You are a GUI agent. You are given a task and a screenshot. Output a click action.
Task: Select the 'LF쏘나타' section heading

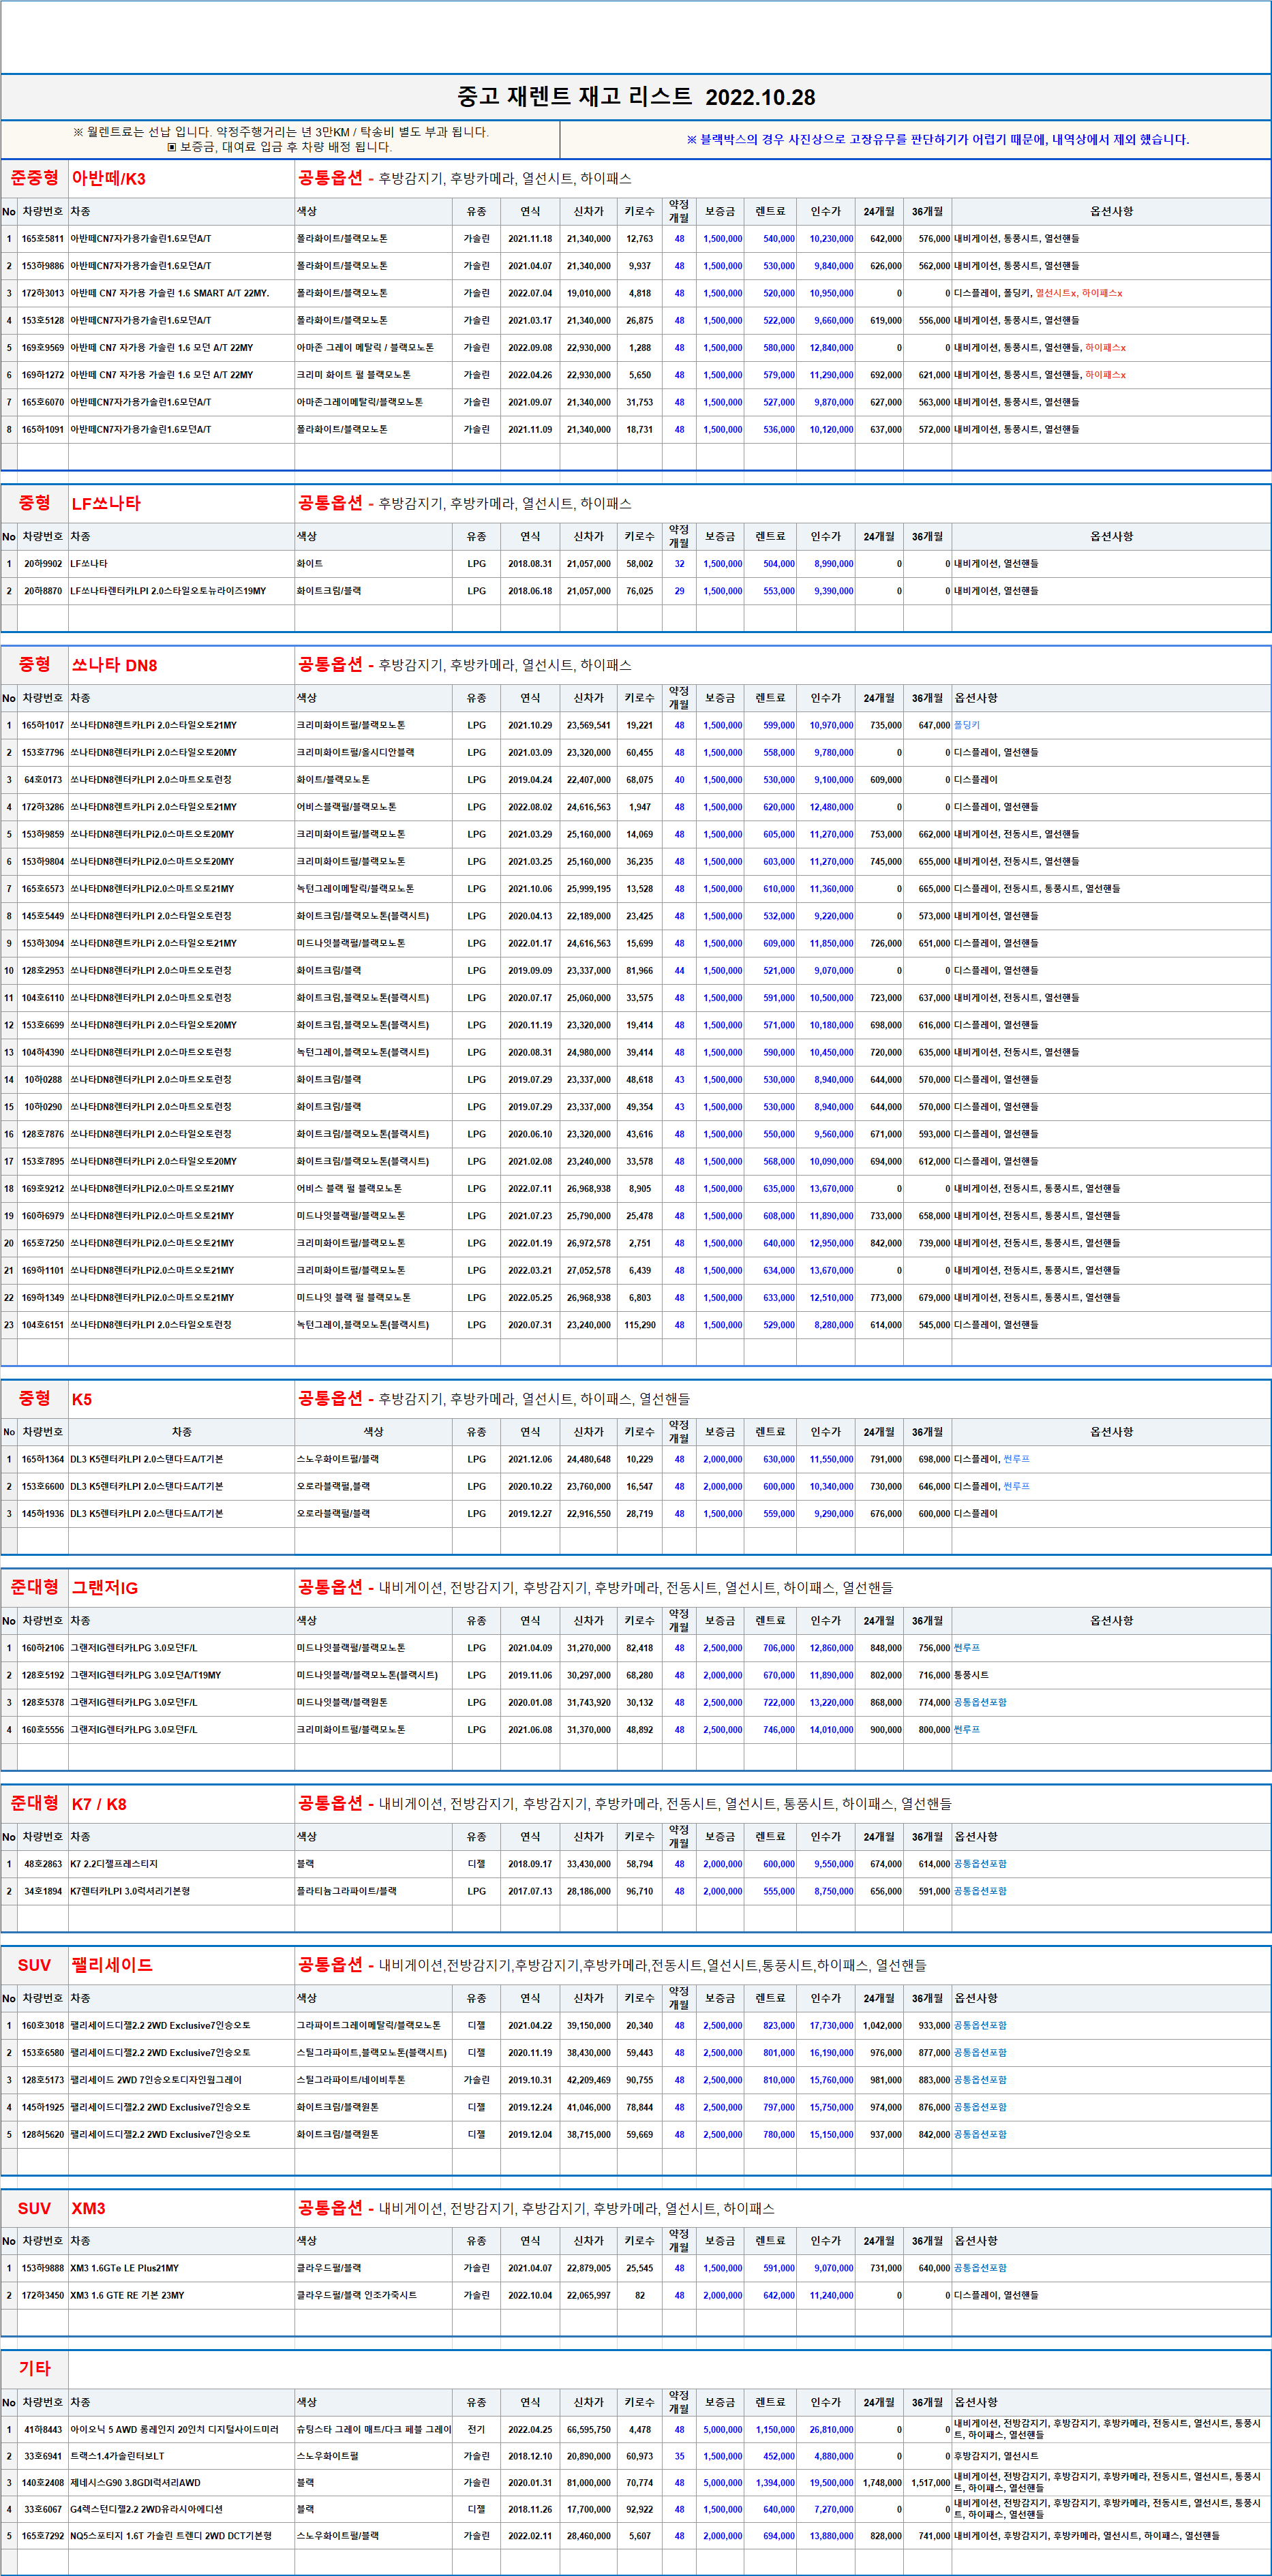pyautogui.click(x=106, y=504)
